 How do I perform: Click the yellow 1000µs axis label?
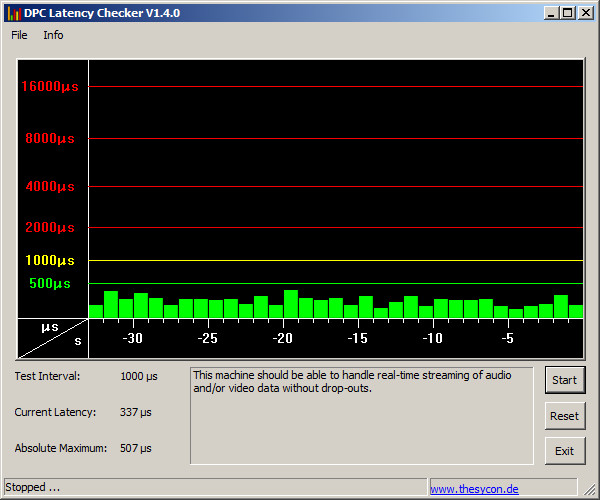50,261
